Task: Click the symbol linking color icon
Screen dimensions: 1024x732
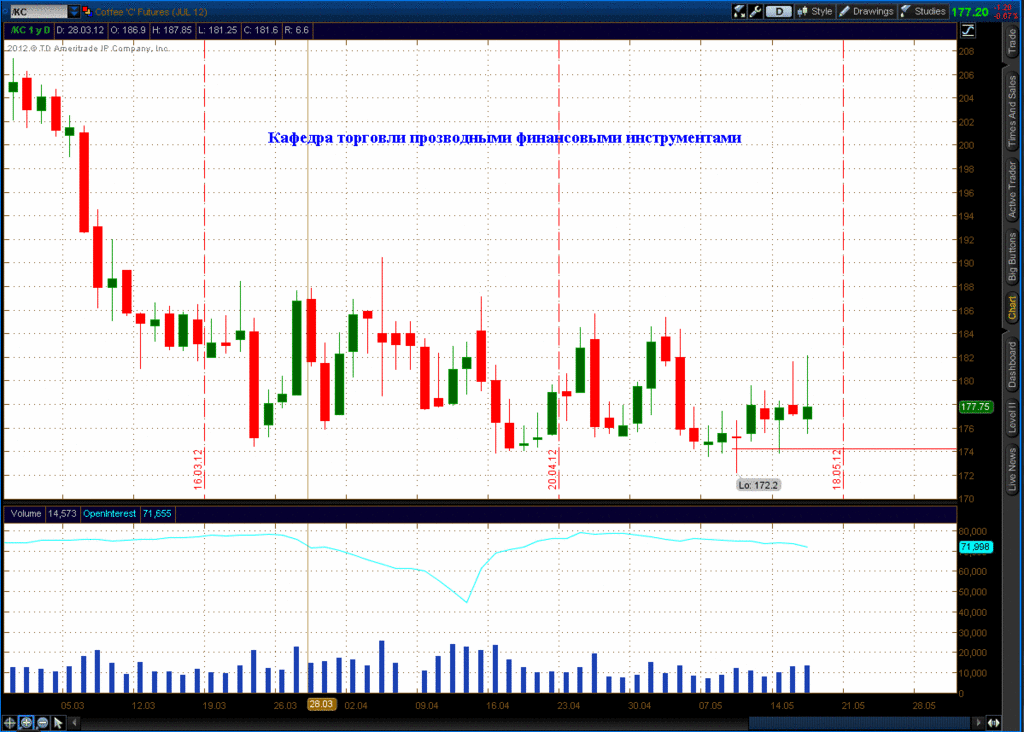Action: [86, 11]
